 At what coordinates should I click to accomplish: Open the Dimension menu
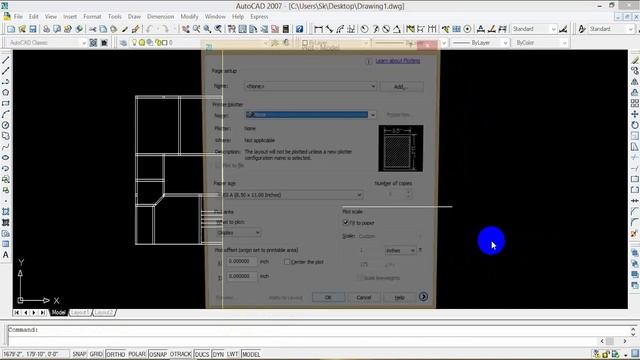click(x=160, y=17)
